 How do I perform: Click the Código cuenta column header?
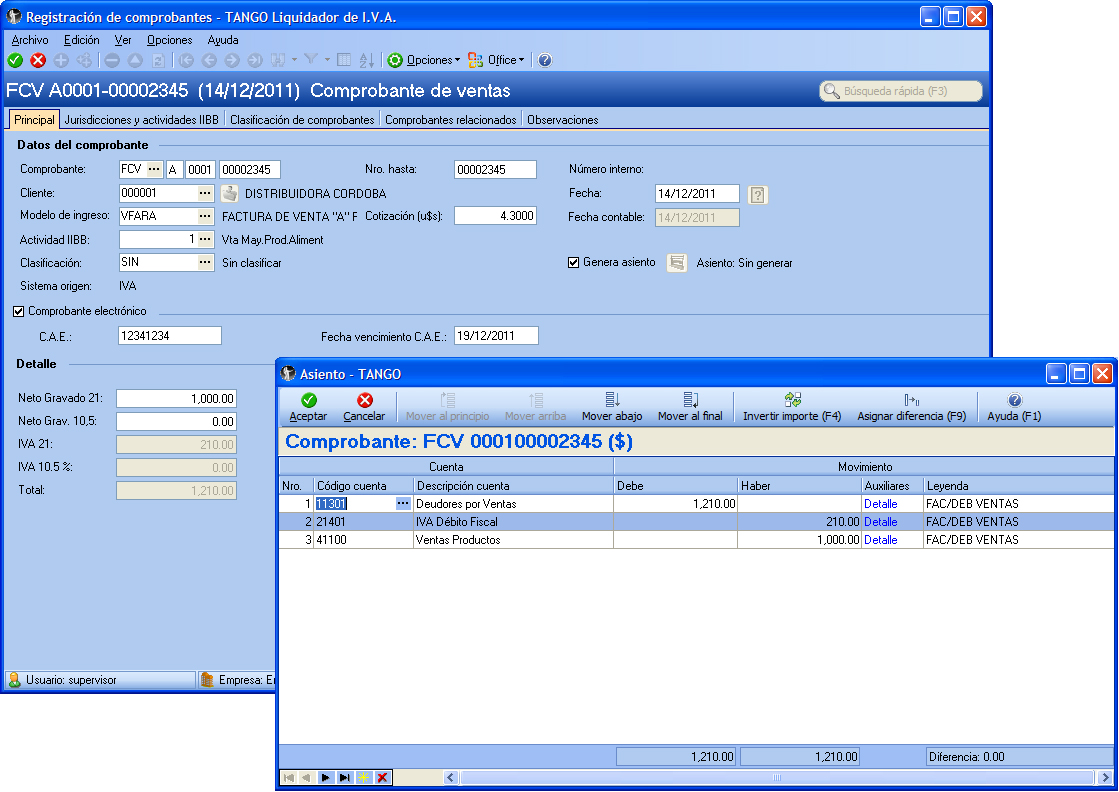(363, 486)
